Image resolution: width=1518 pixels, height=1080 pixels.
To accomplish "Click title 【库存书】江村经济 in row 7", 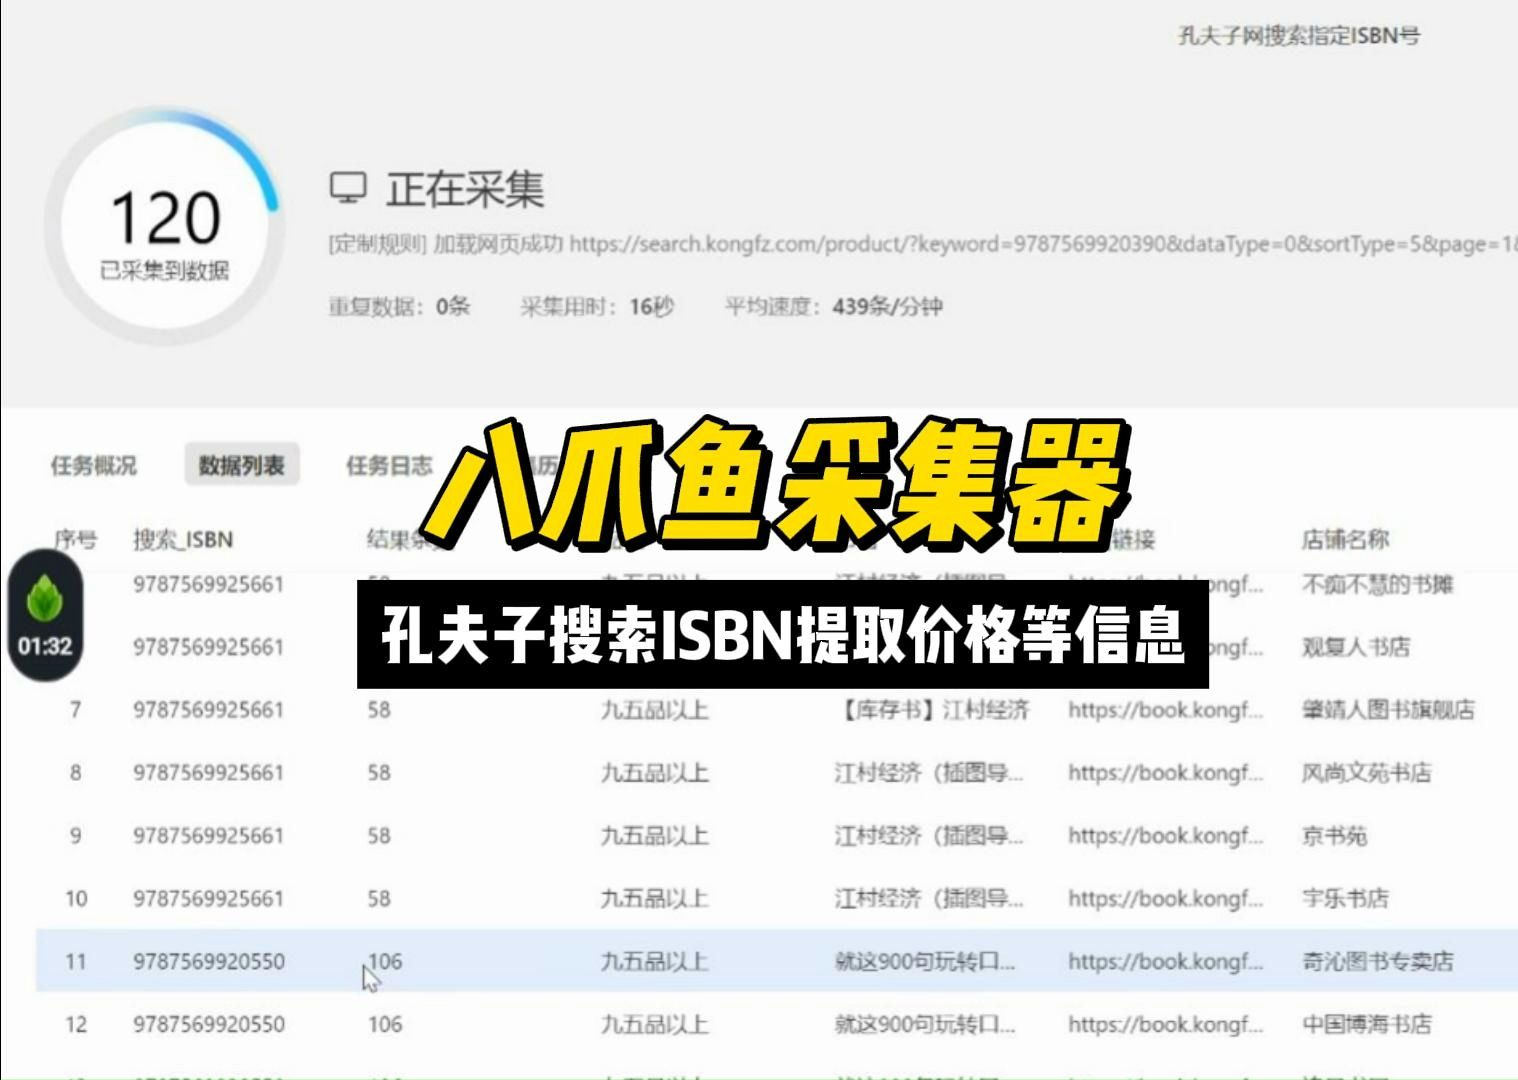I will (932, 710).
